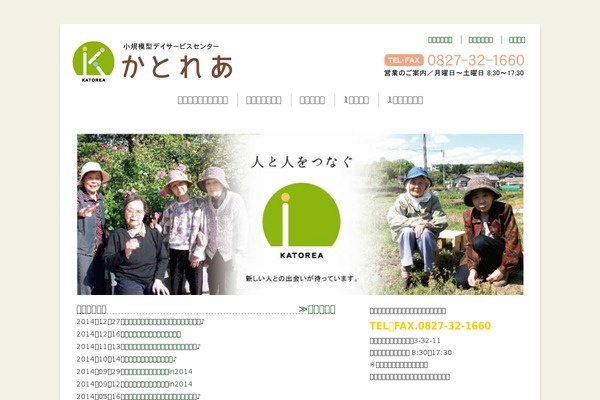Click the yellow TEL FAX.0827-32-1660 text
Screen dimensions: 600x400
[x=430, y=326]
